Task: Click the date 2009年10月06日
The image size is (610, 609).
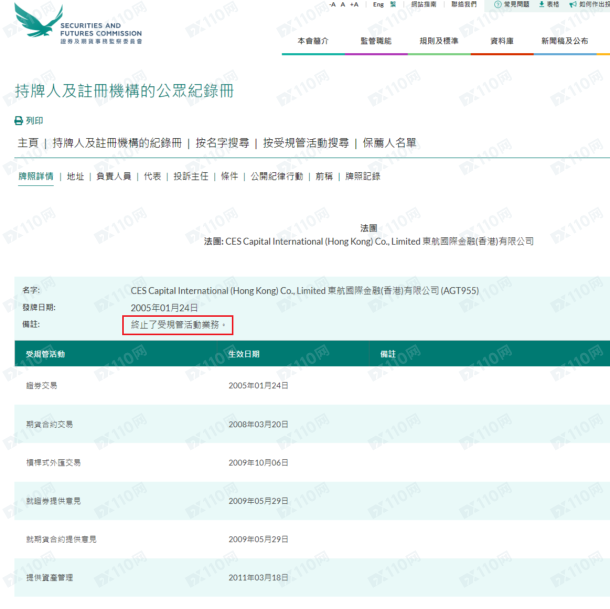Action: [x=258, y=463]
